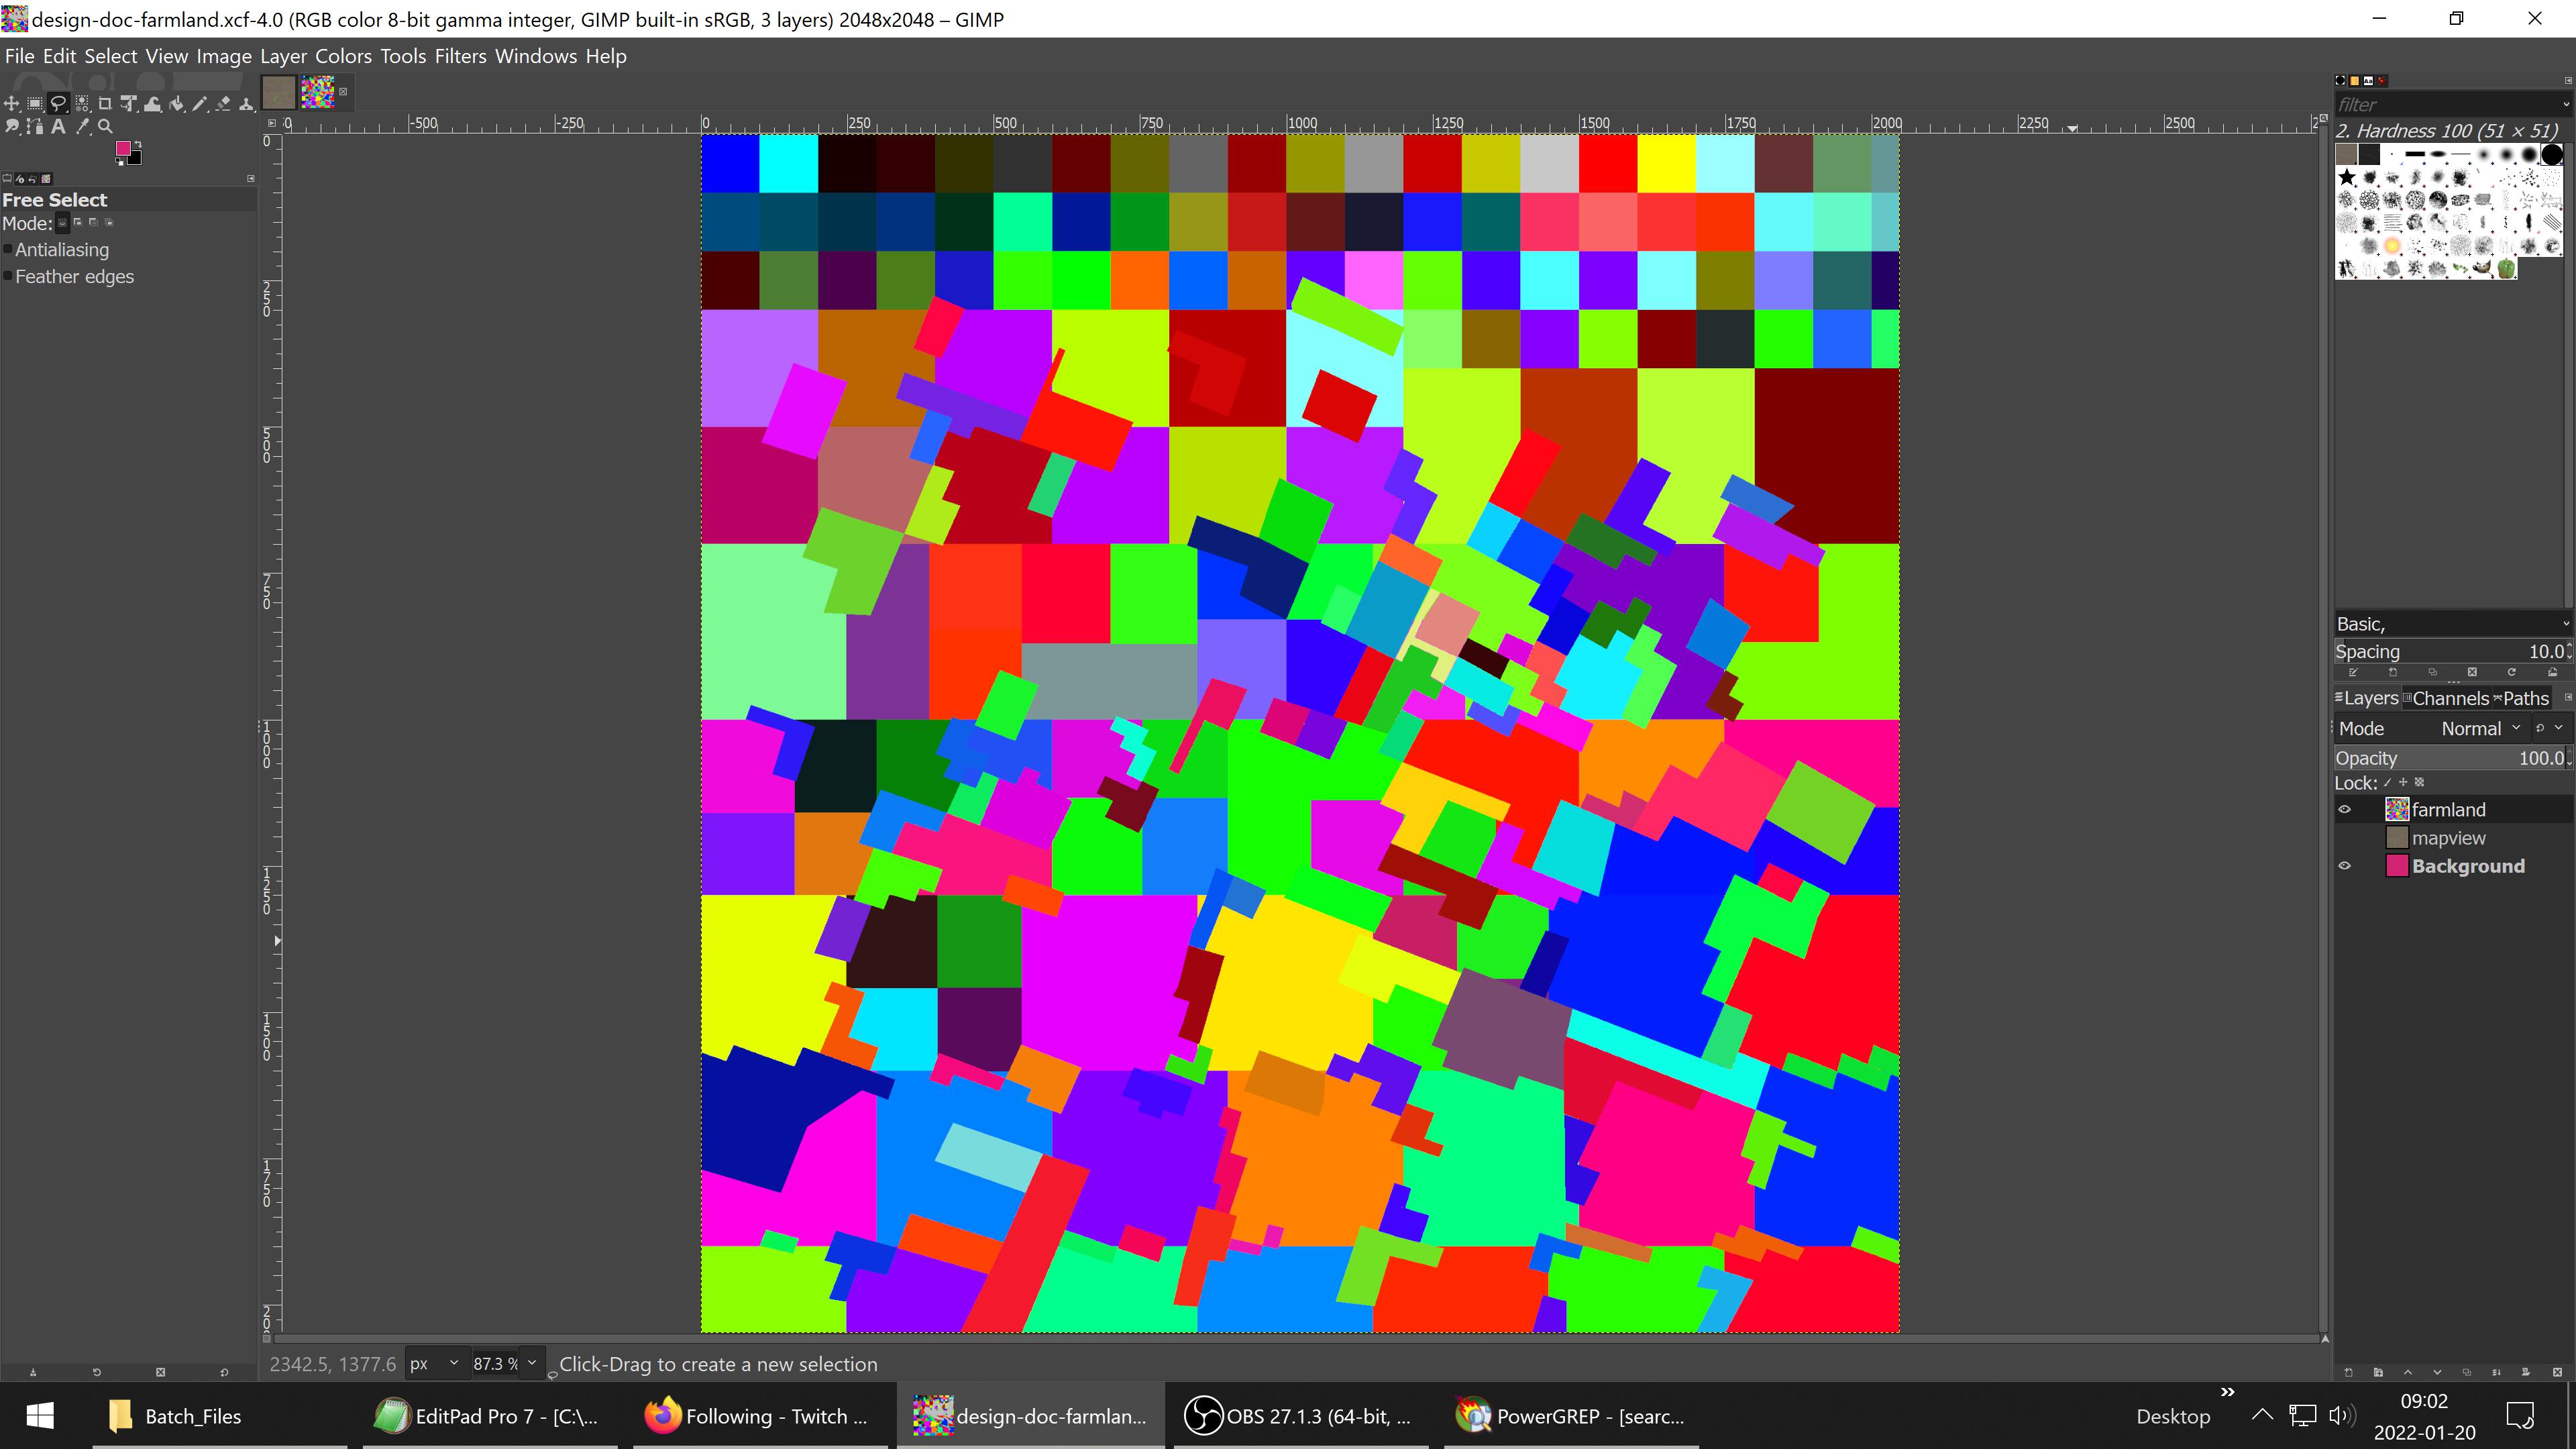Select the Pencil tool
The height and width of the screenshot is (1449, 2576).
[200, 103]
